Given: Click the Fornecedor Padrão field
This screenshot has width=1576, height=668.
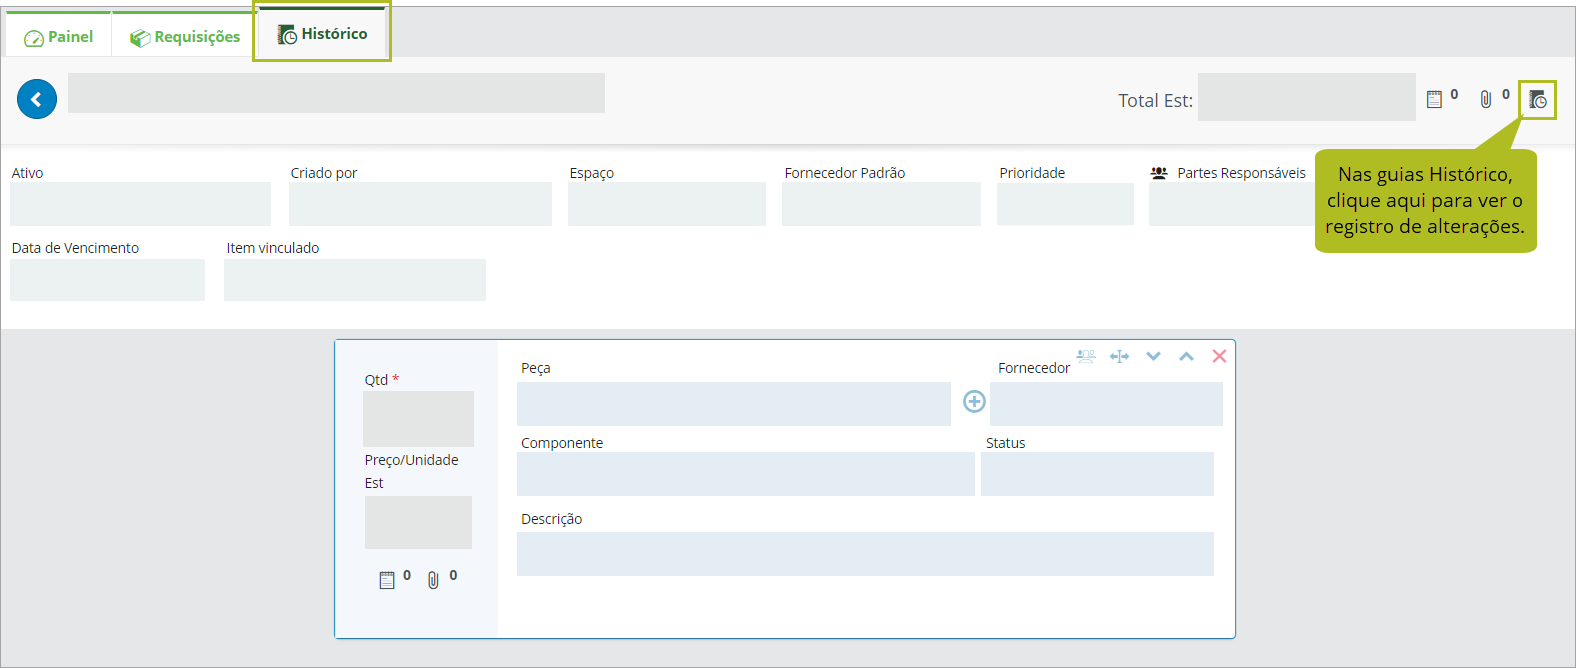Looking at the screenshot, I should click(881, 204).
